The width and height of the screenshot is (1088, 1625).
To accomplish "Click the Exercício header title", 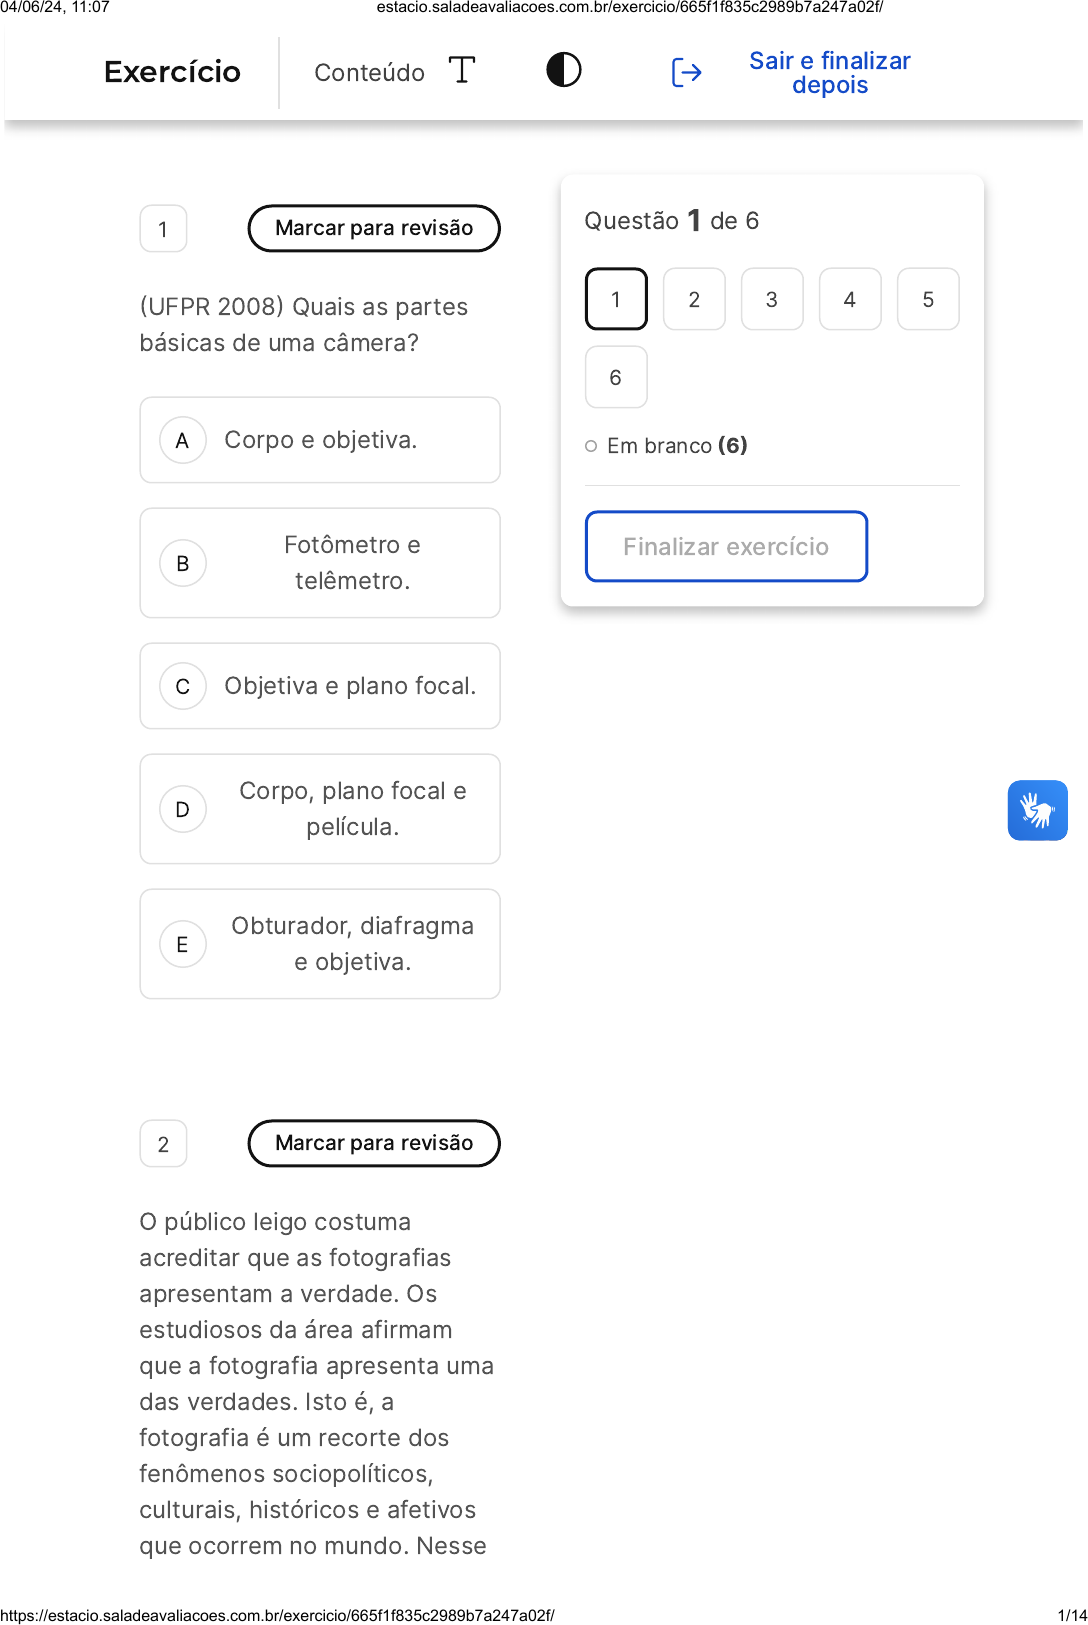I will pos(172,72).
